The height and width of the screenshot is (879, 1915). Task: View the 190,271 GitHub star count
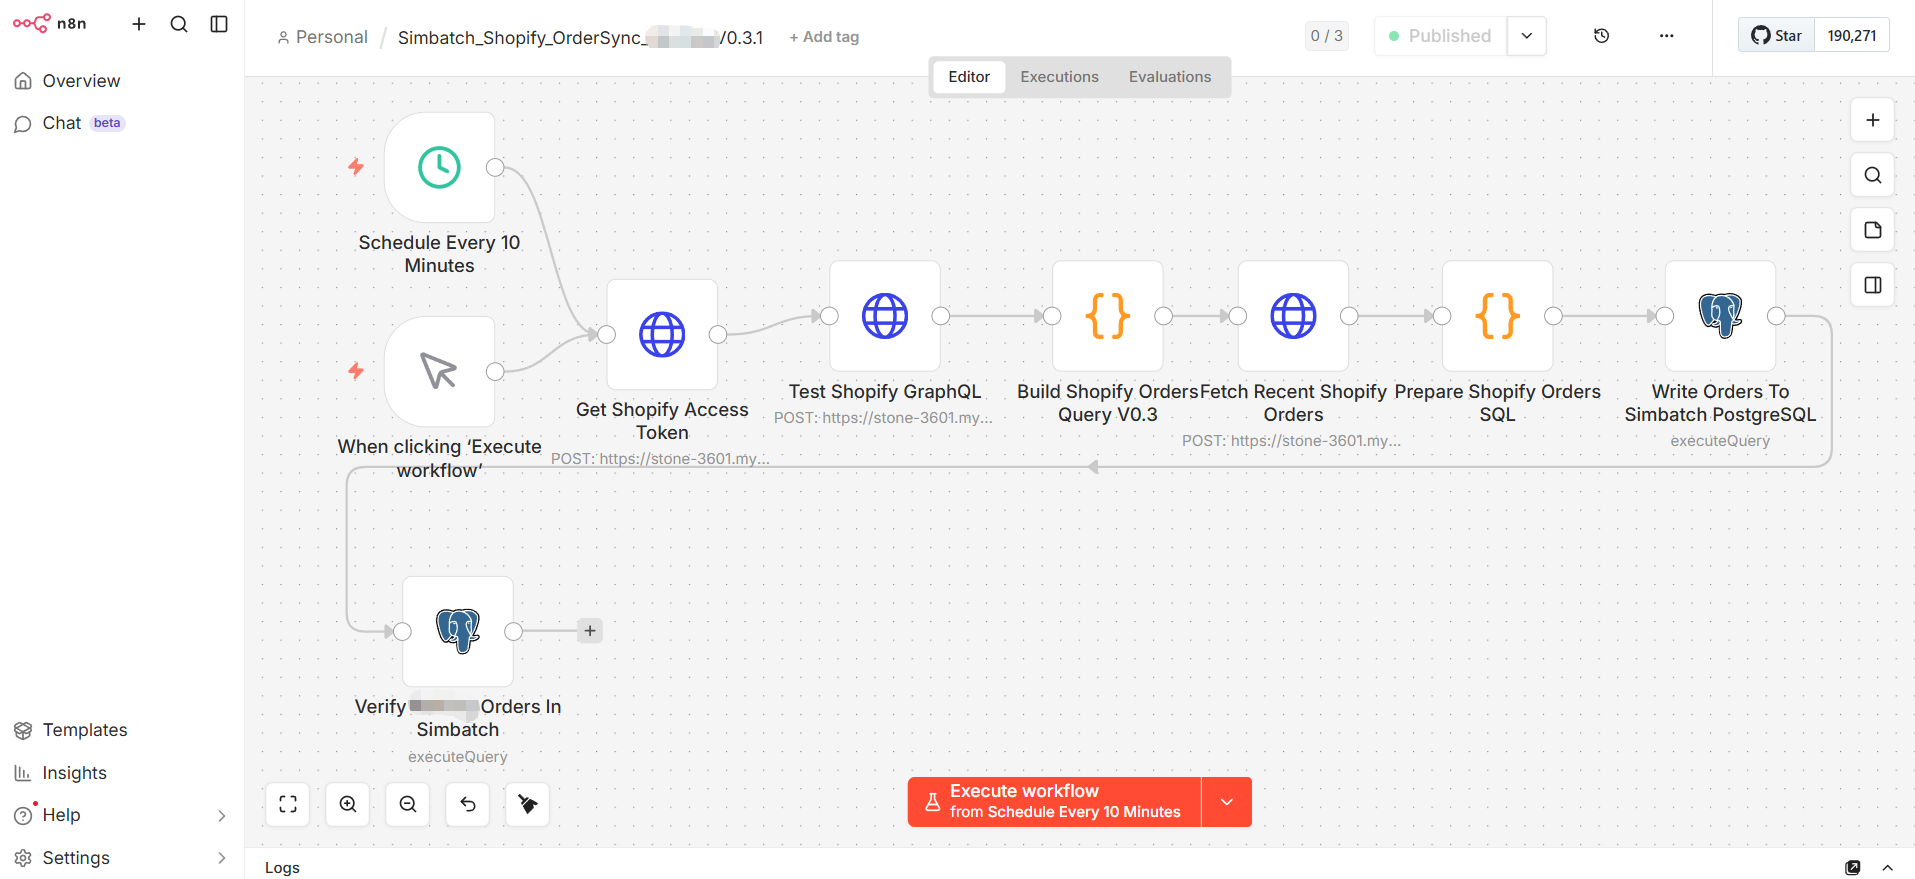click(x=1852, y=35)
